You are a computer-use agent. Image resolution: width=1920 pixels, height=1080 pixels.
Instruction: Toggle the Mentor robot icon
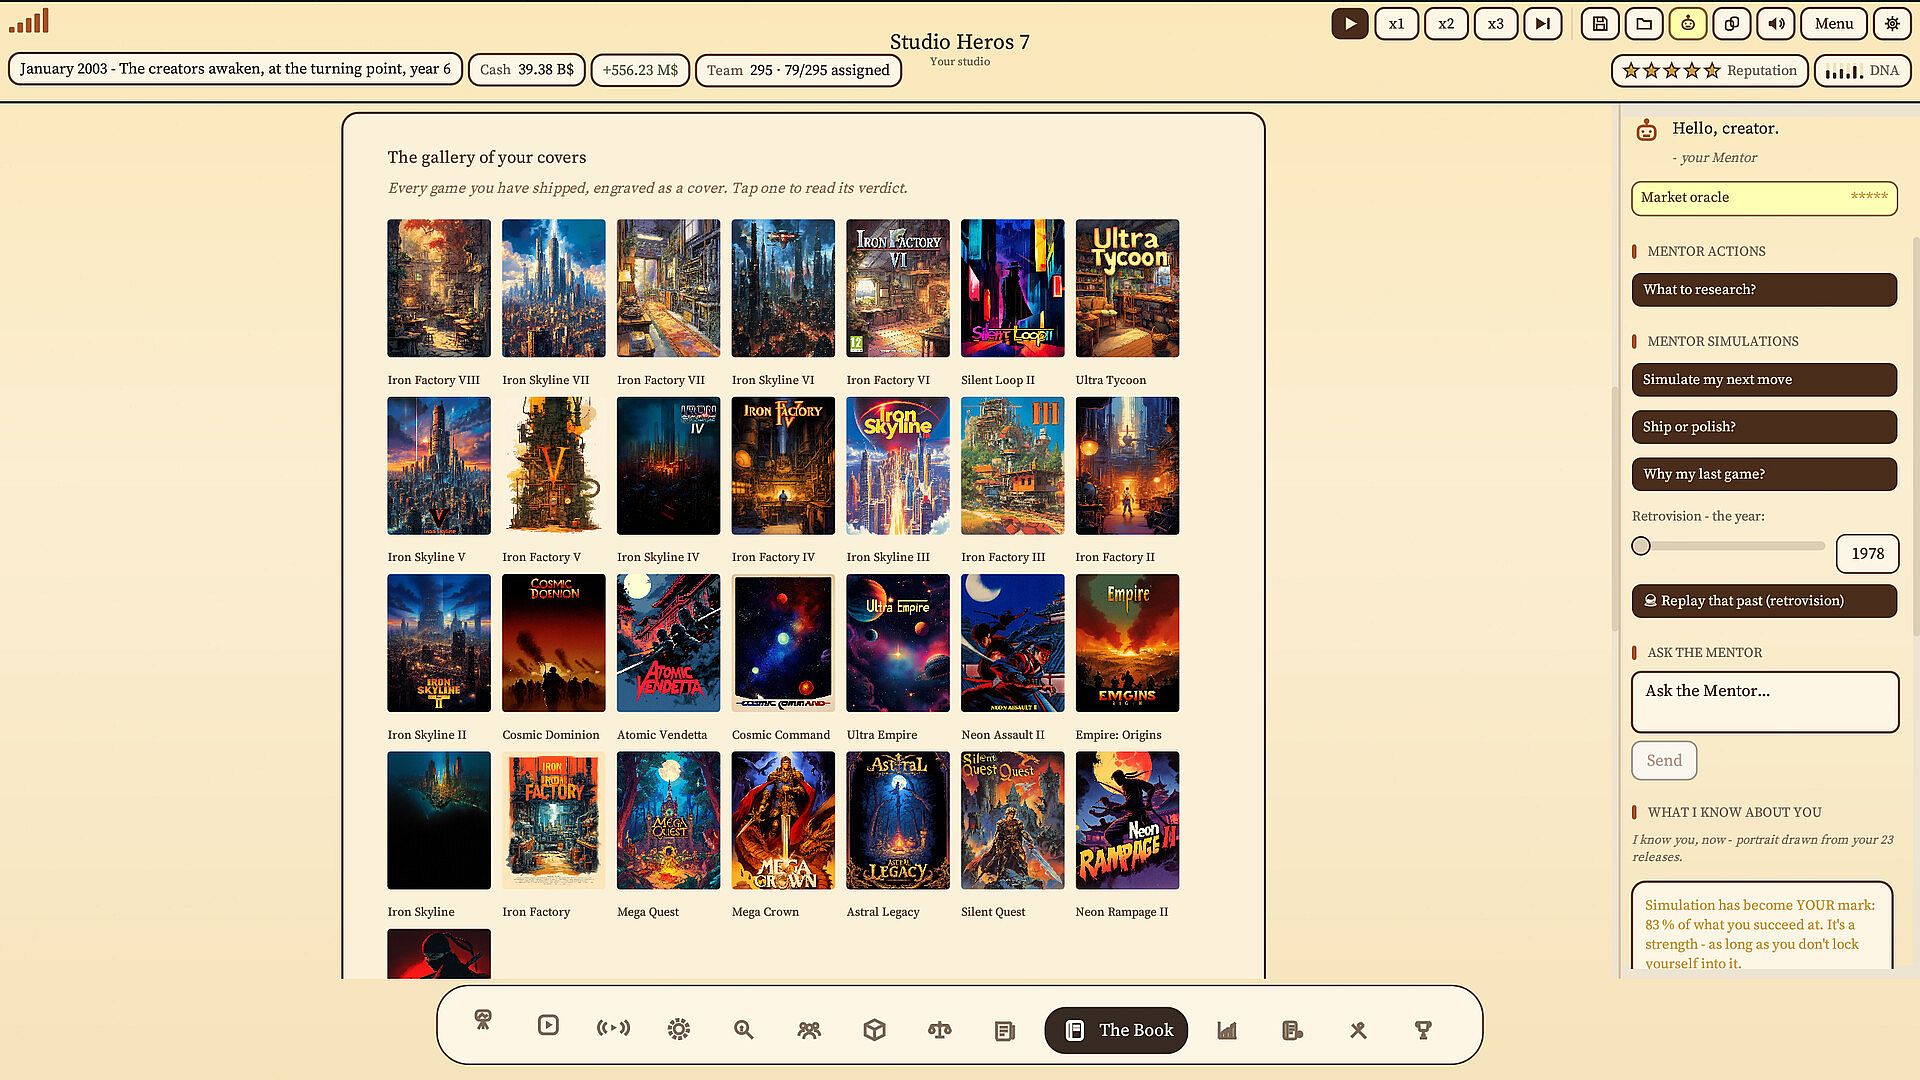pyautogui.click(x=1688, y=24)
